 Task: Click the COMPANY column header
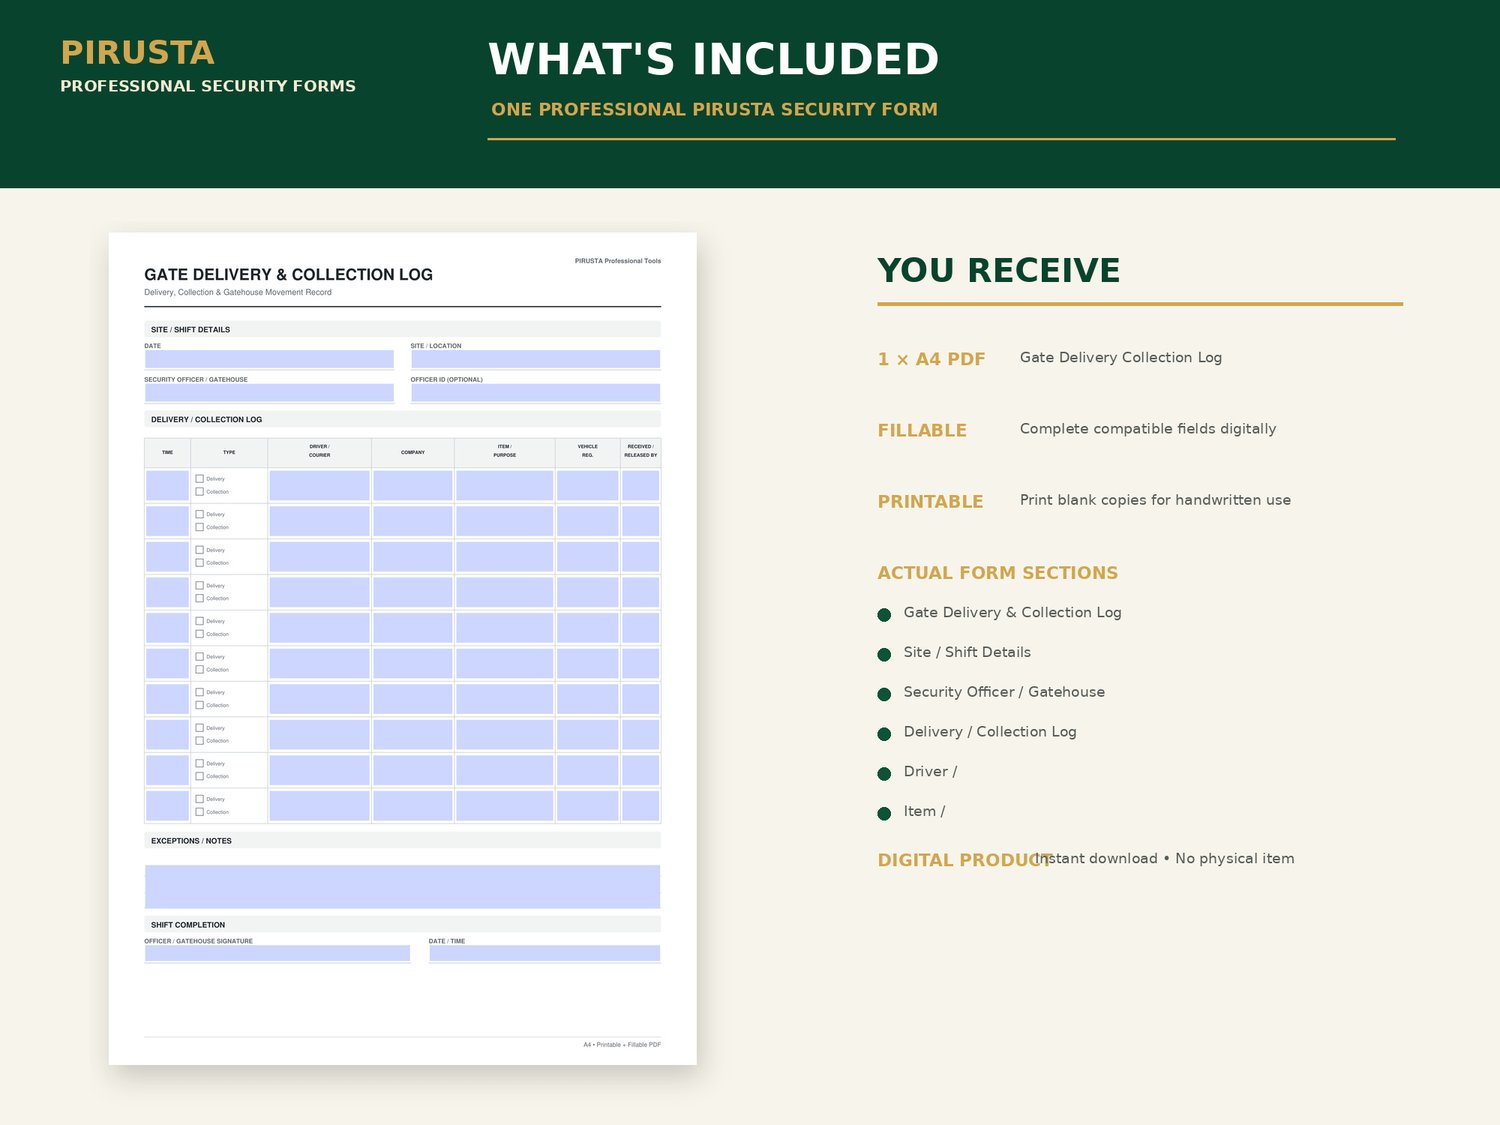pyautogui.click(x=413, y=452)
